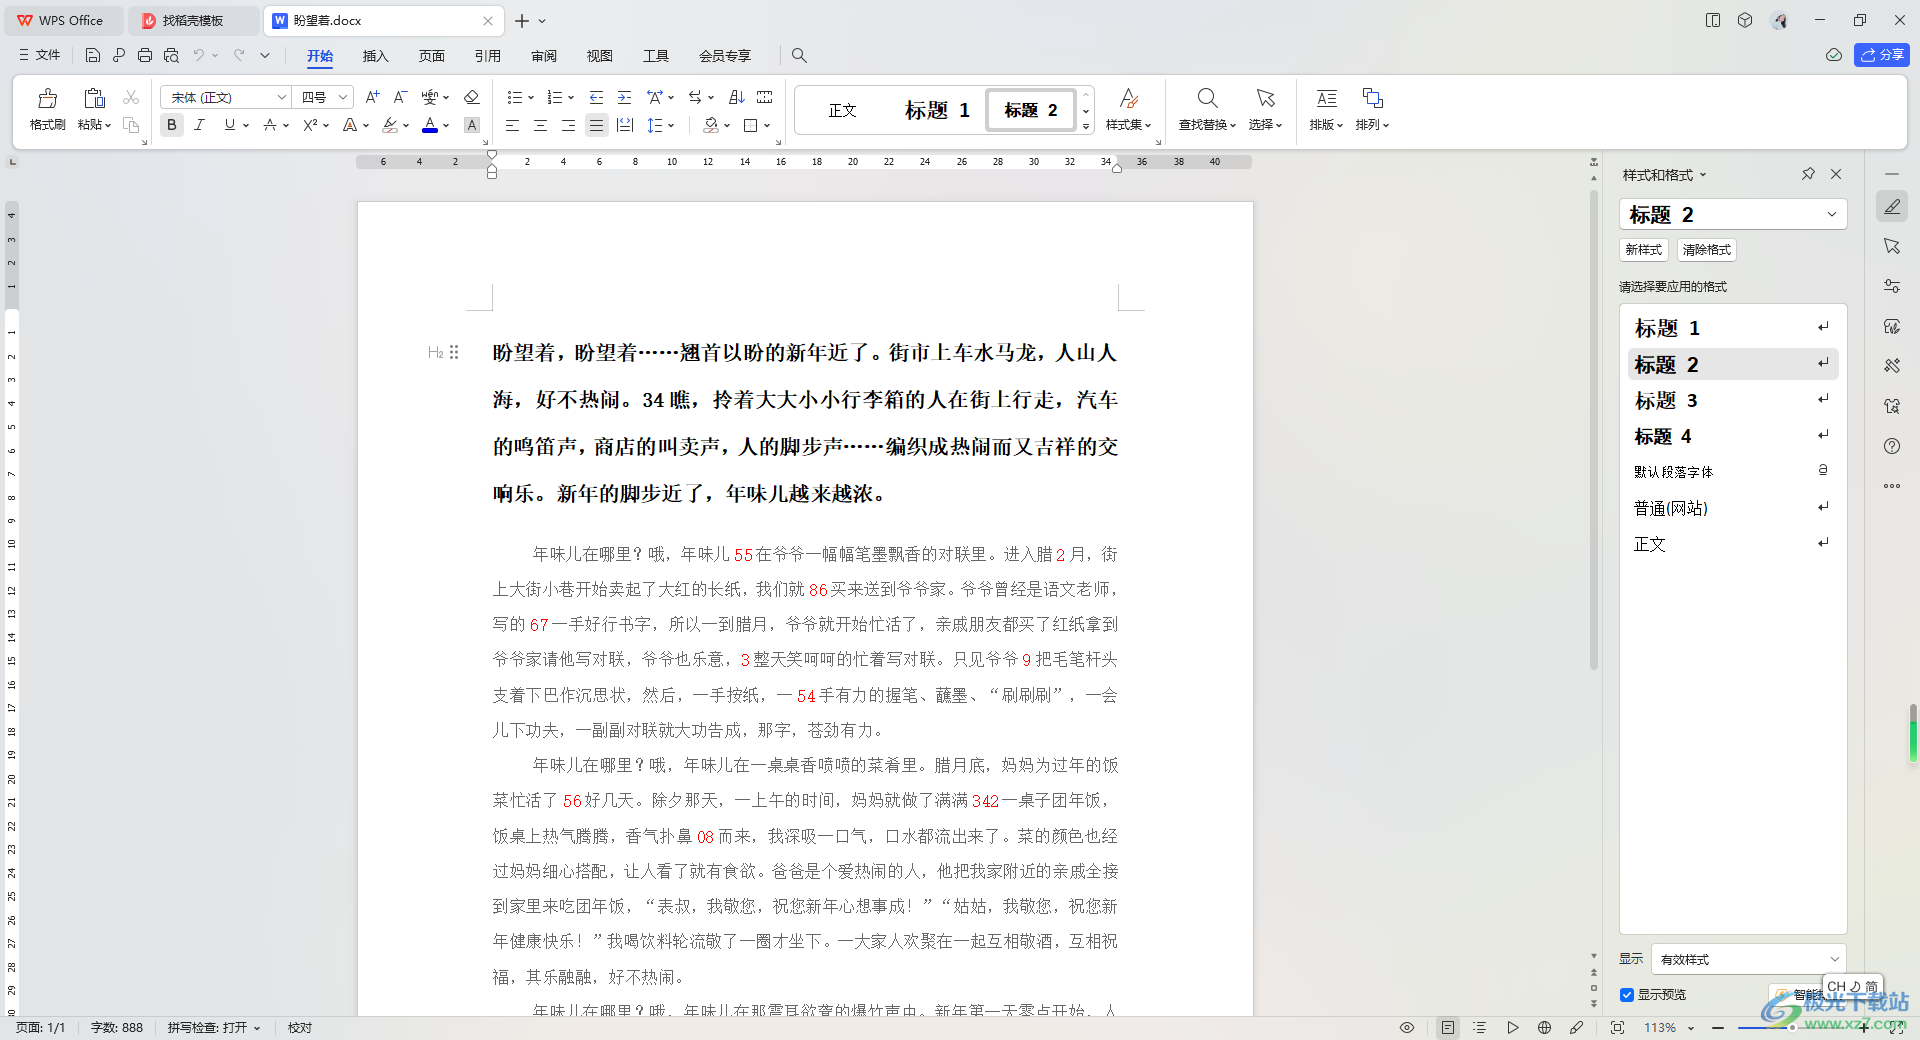This screenshot has height=1040, width=1920.
Task: Apply 标题 3 style from list
Action: (x=1666, y=401)
